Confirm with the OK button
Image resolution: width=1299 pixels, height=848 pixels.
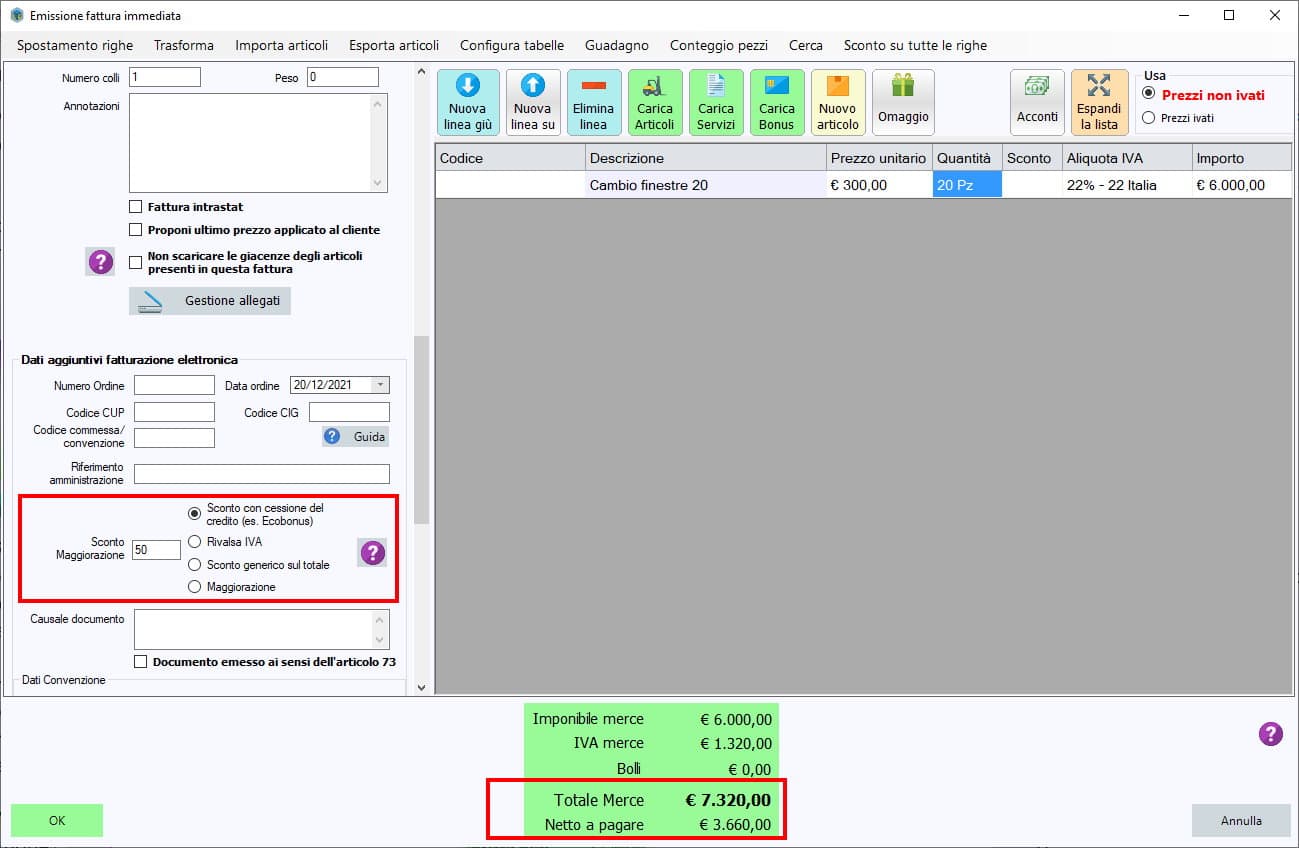[57, 820]
